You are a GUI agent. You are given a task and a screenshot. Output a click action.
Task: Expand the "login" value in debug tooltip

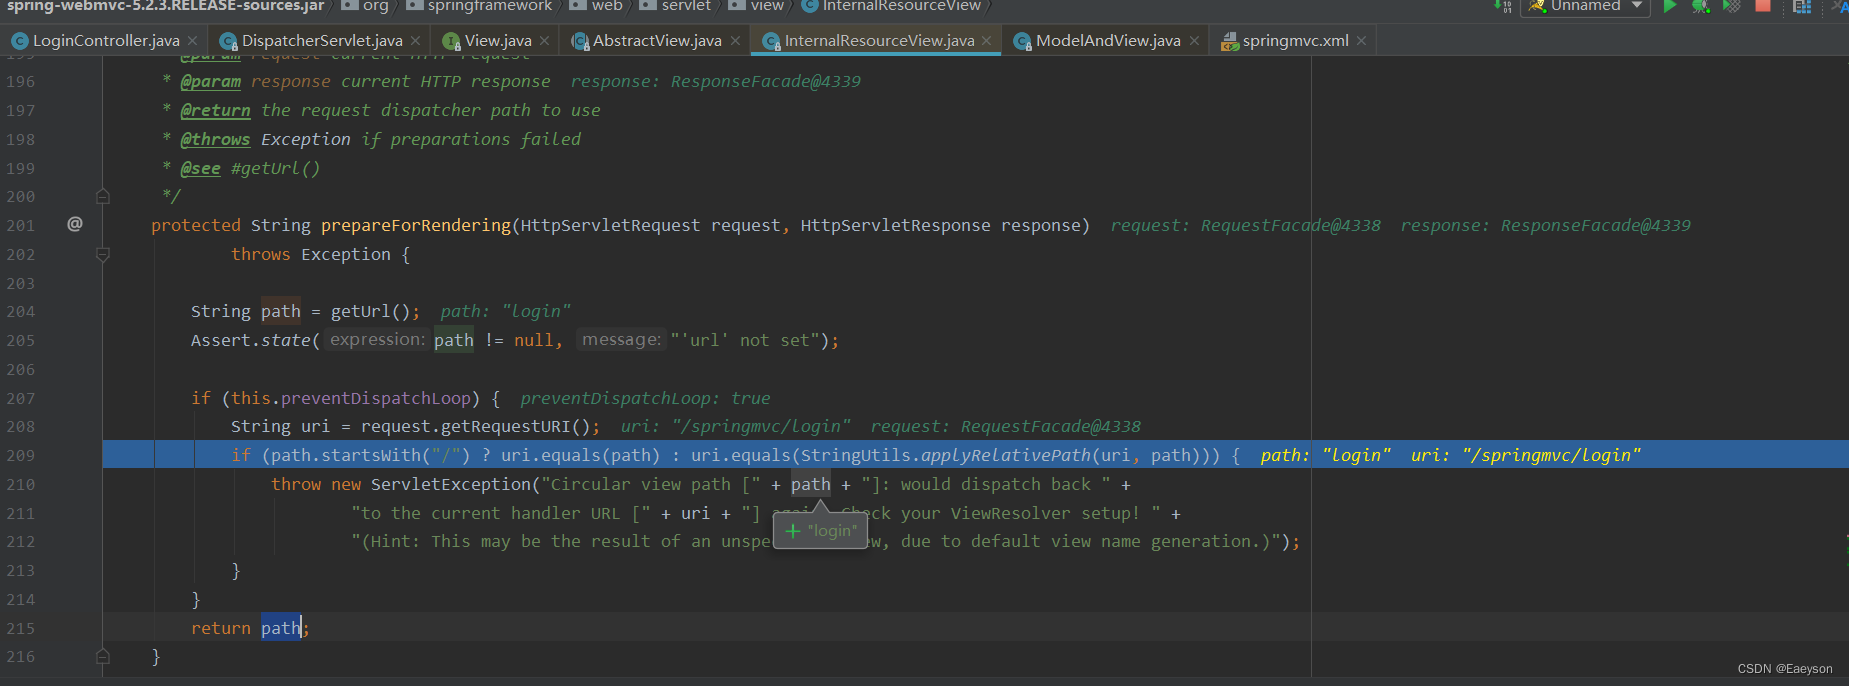pos(793,531)
